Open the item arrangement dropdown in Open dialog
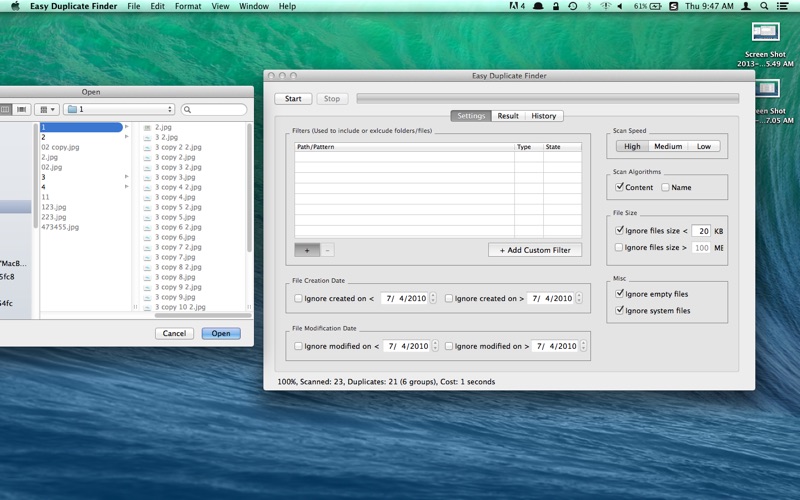This screenshot has height=500, width=800. tap(47, 109)
